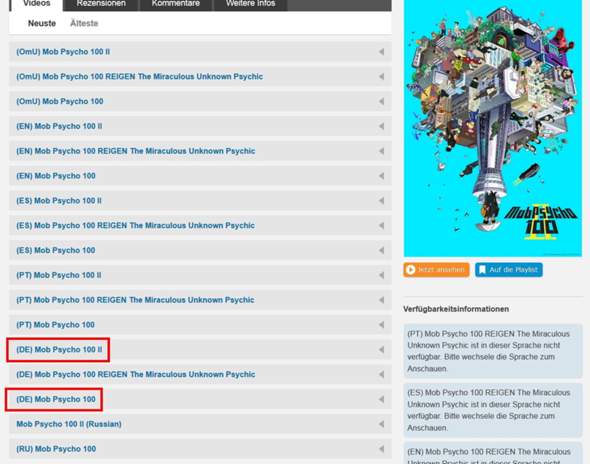
Task: Click the (PT) REIGEN availability notice
Action: (x=493, y=351)
